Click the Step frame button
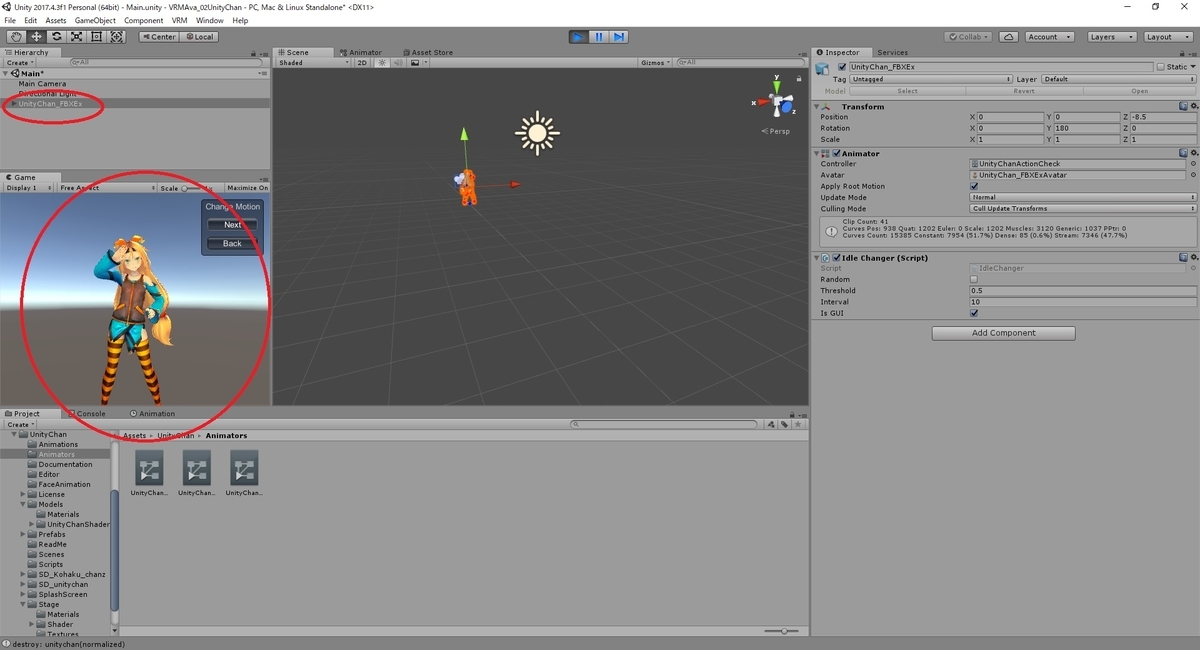The width and height of the screenshot is (1200, 650). pos(619,37)
